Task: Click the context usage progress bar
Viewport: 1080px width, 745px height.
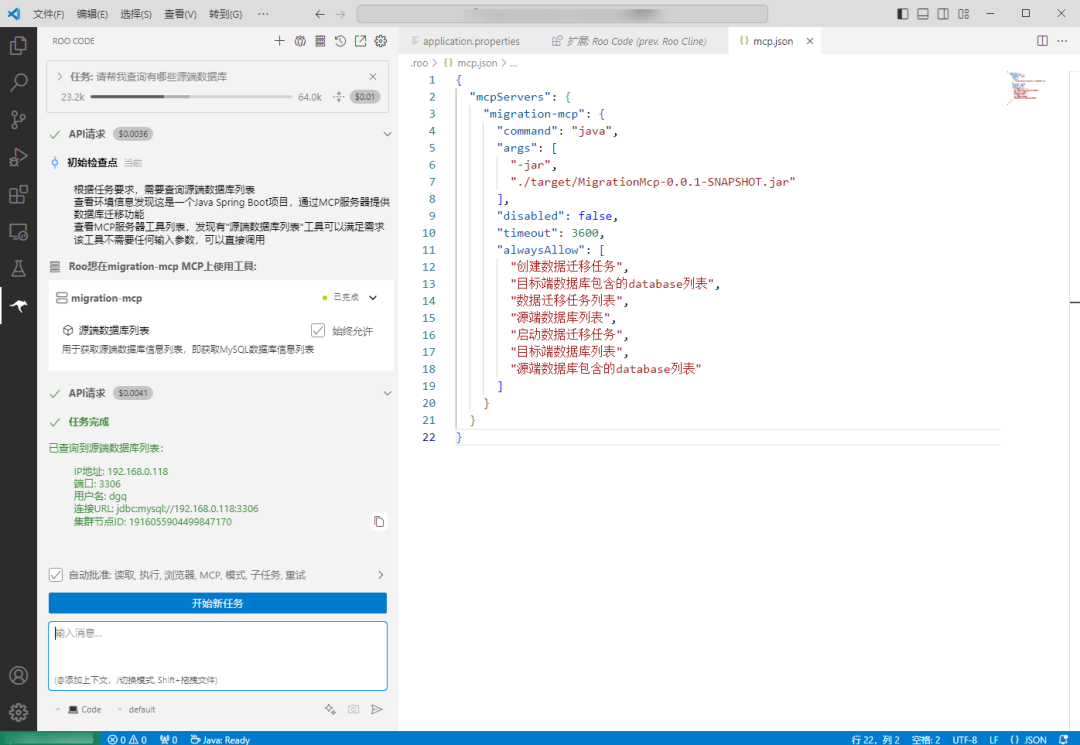Action: pyautogui.click(x=191, y=97)
